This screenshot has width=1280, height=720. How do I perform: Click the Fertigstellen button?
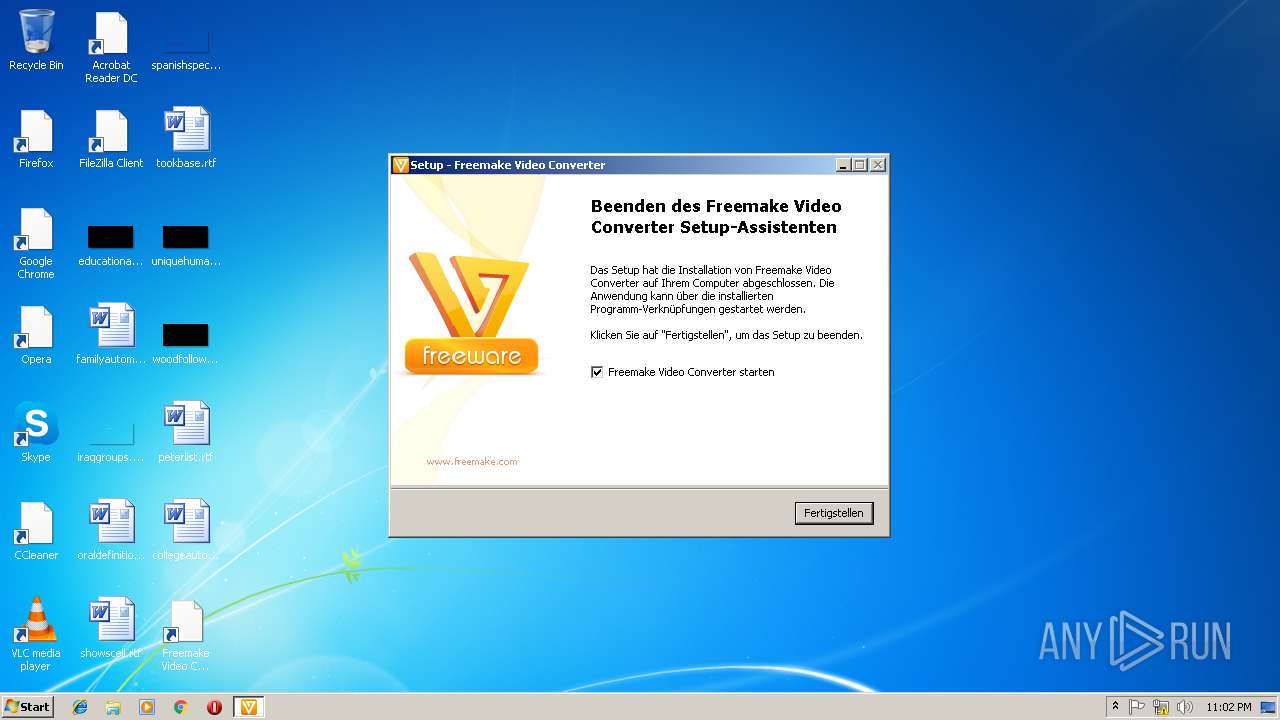click(834, 513)
